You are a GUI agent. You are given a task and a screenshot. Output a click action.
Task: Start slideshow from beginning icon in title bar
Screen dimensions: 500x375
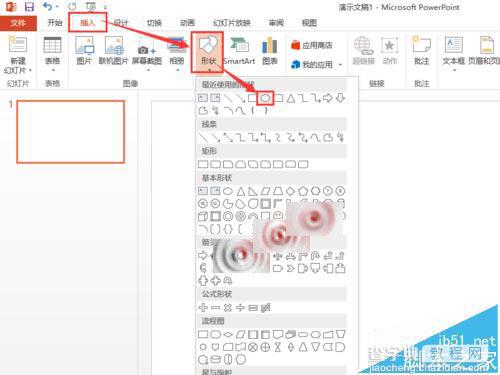(90, 7)
